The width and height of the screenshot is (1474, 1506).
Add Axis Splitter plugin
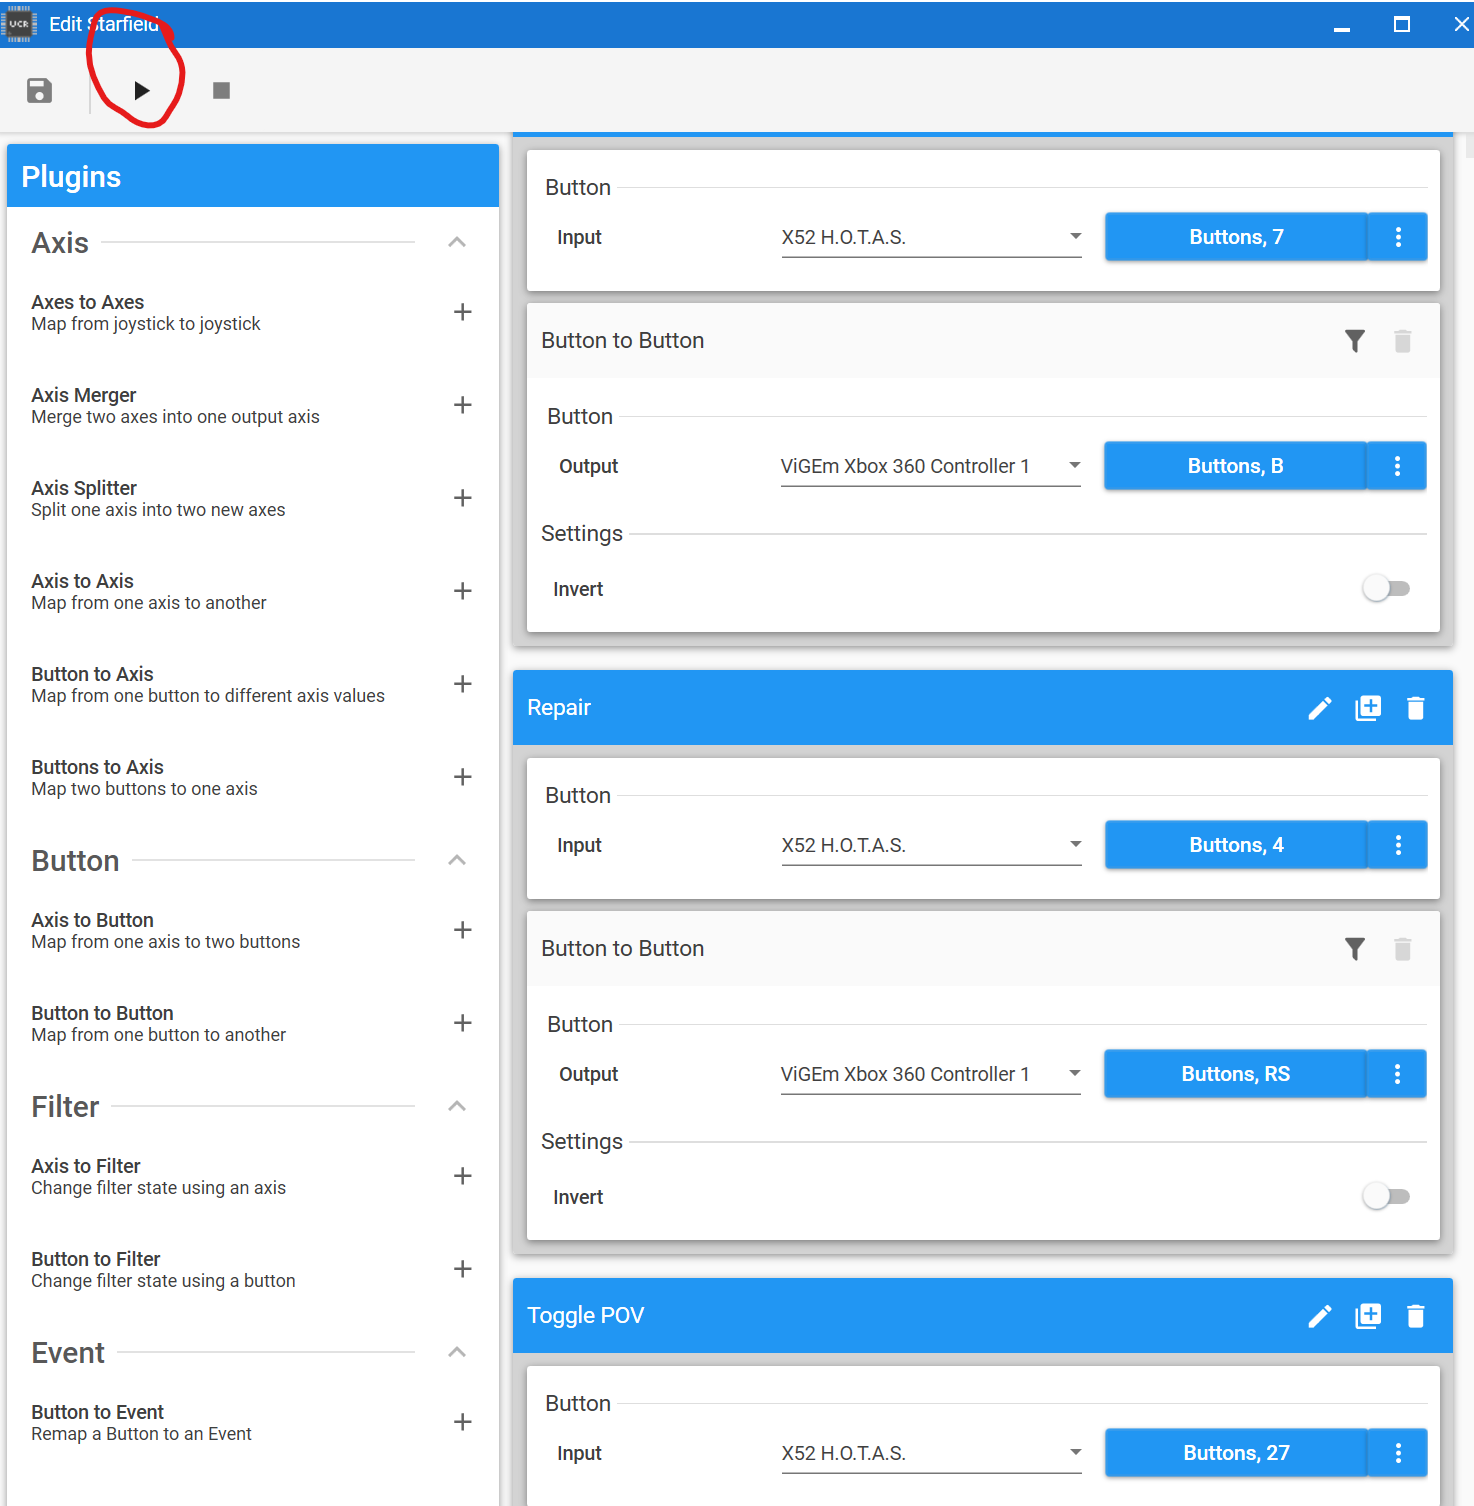[x=462, y=498]
